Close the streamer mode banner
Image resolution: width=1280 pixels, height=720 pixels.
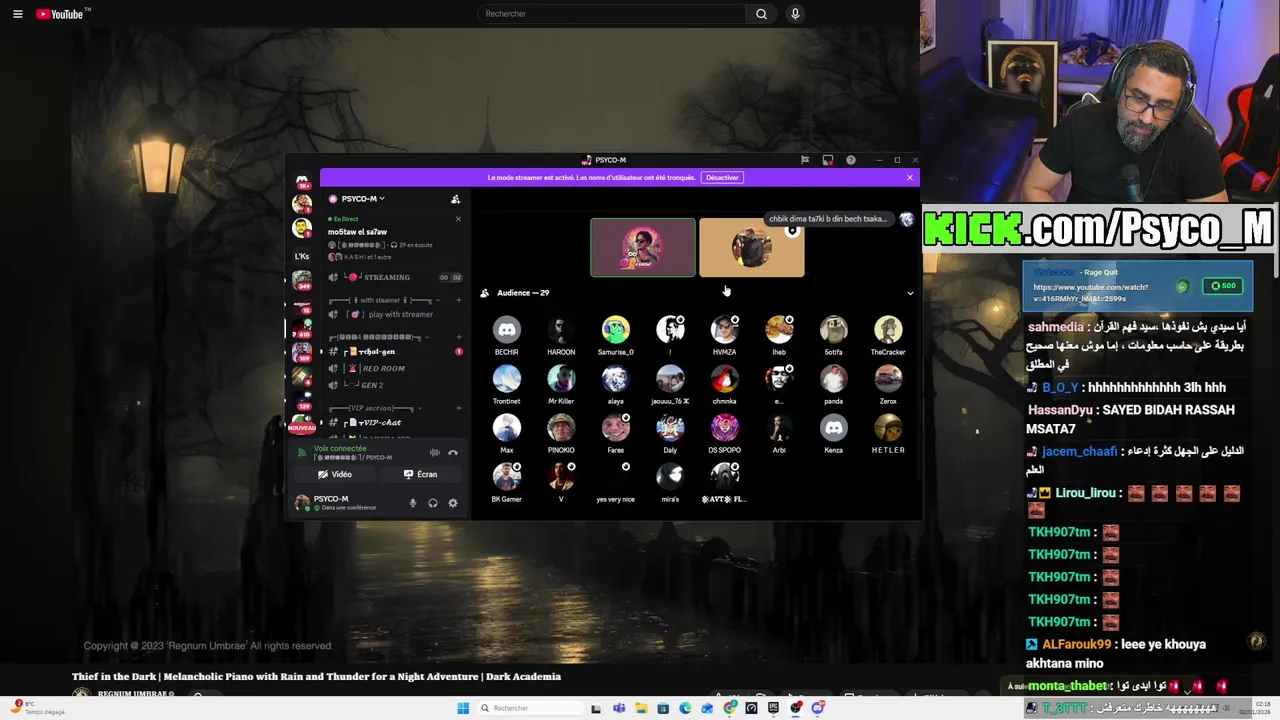click(x=910, y=178)
